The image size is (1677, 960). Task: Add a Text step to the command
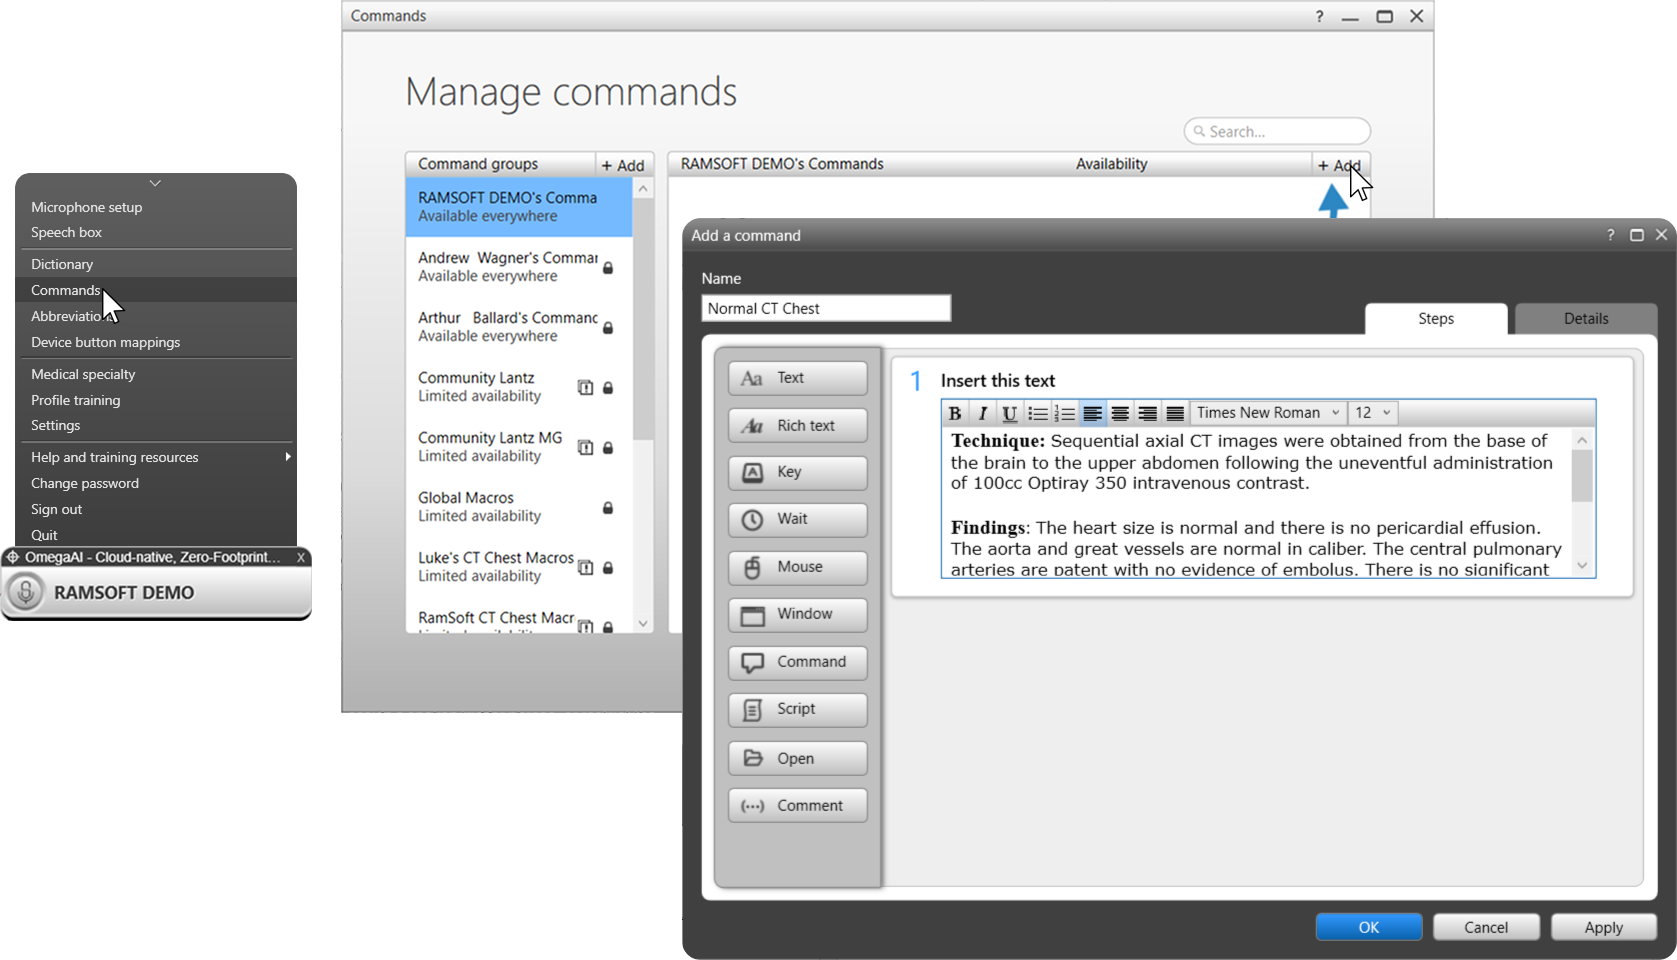(x=797, y=378)
